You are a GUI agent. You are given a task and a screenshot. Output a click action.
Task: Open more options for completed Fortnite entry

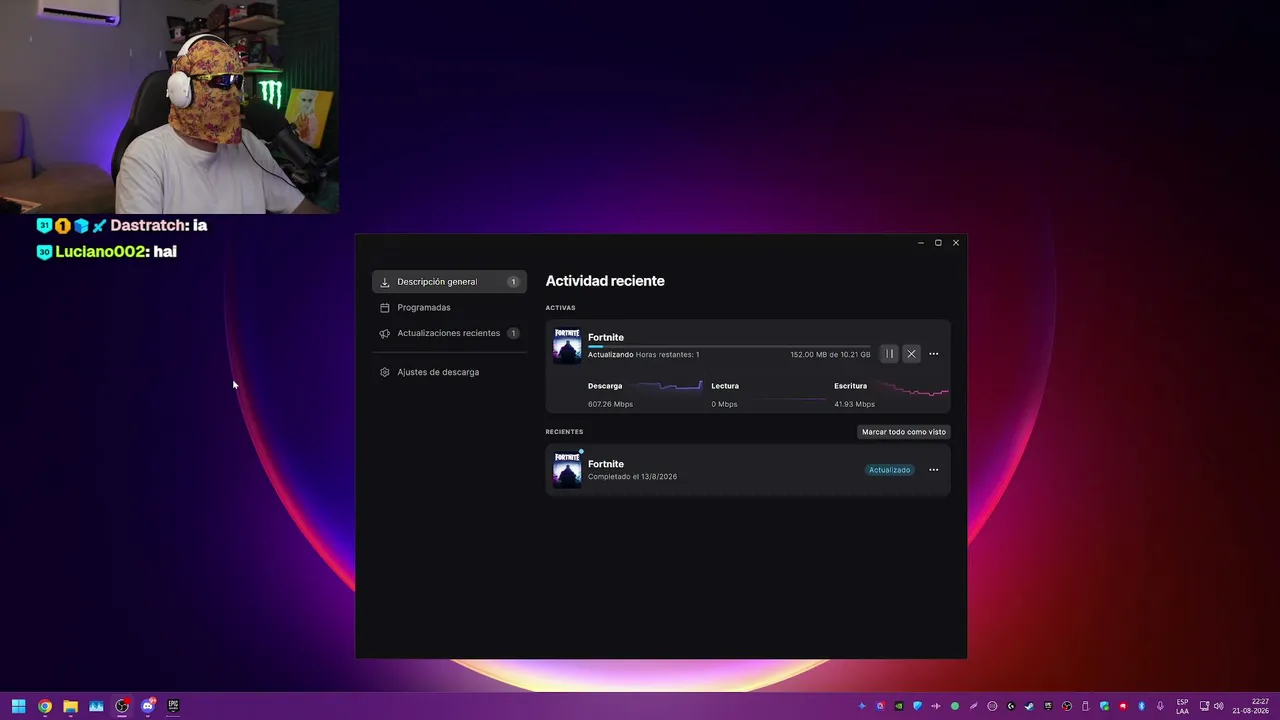pyautogui.click(x=934, y=470)
